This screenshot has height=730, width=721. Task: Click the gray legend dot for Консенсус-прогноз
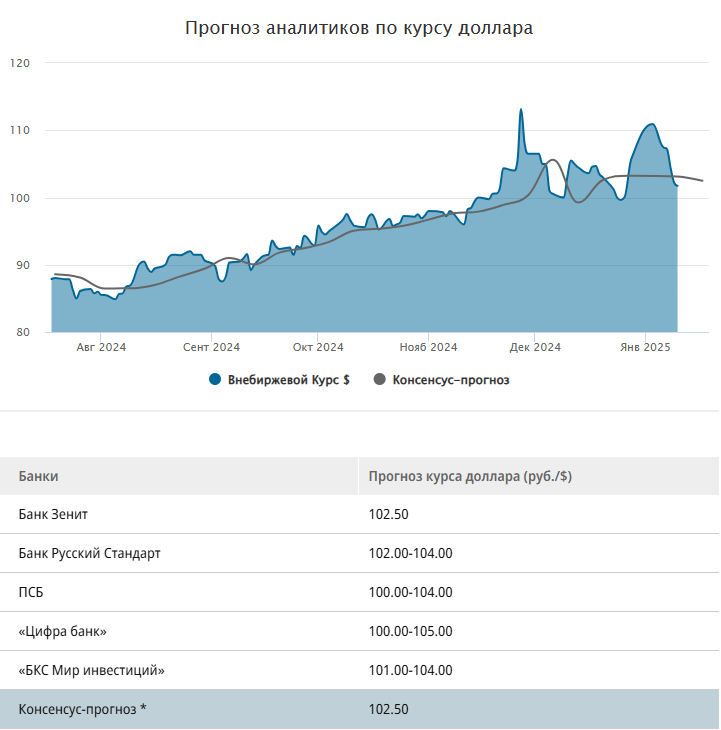pos(380,379)
